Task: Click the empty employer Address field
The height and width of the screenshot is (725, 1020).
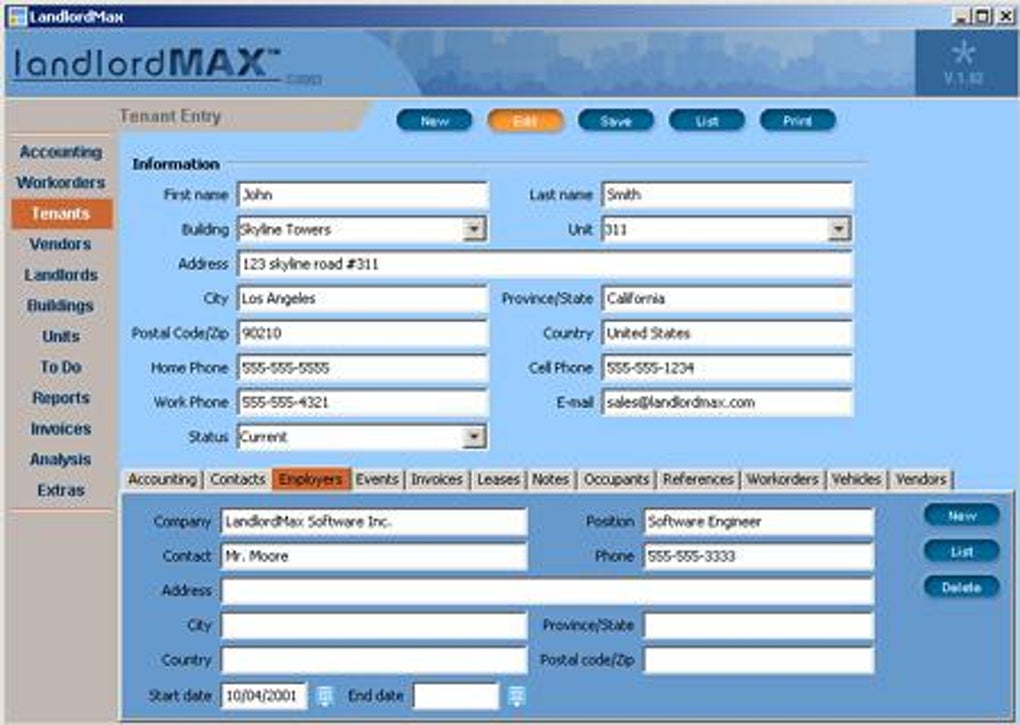Action: pos(548,591)
